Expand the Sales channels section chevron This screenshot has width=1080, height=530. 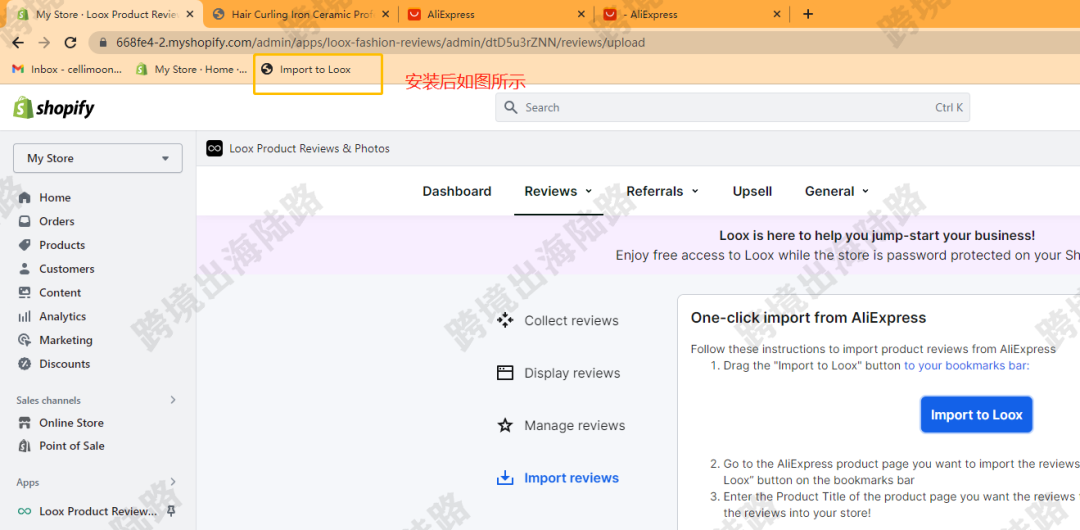[173, 400]
